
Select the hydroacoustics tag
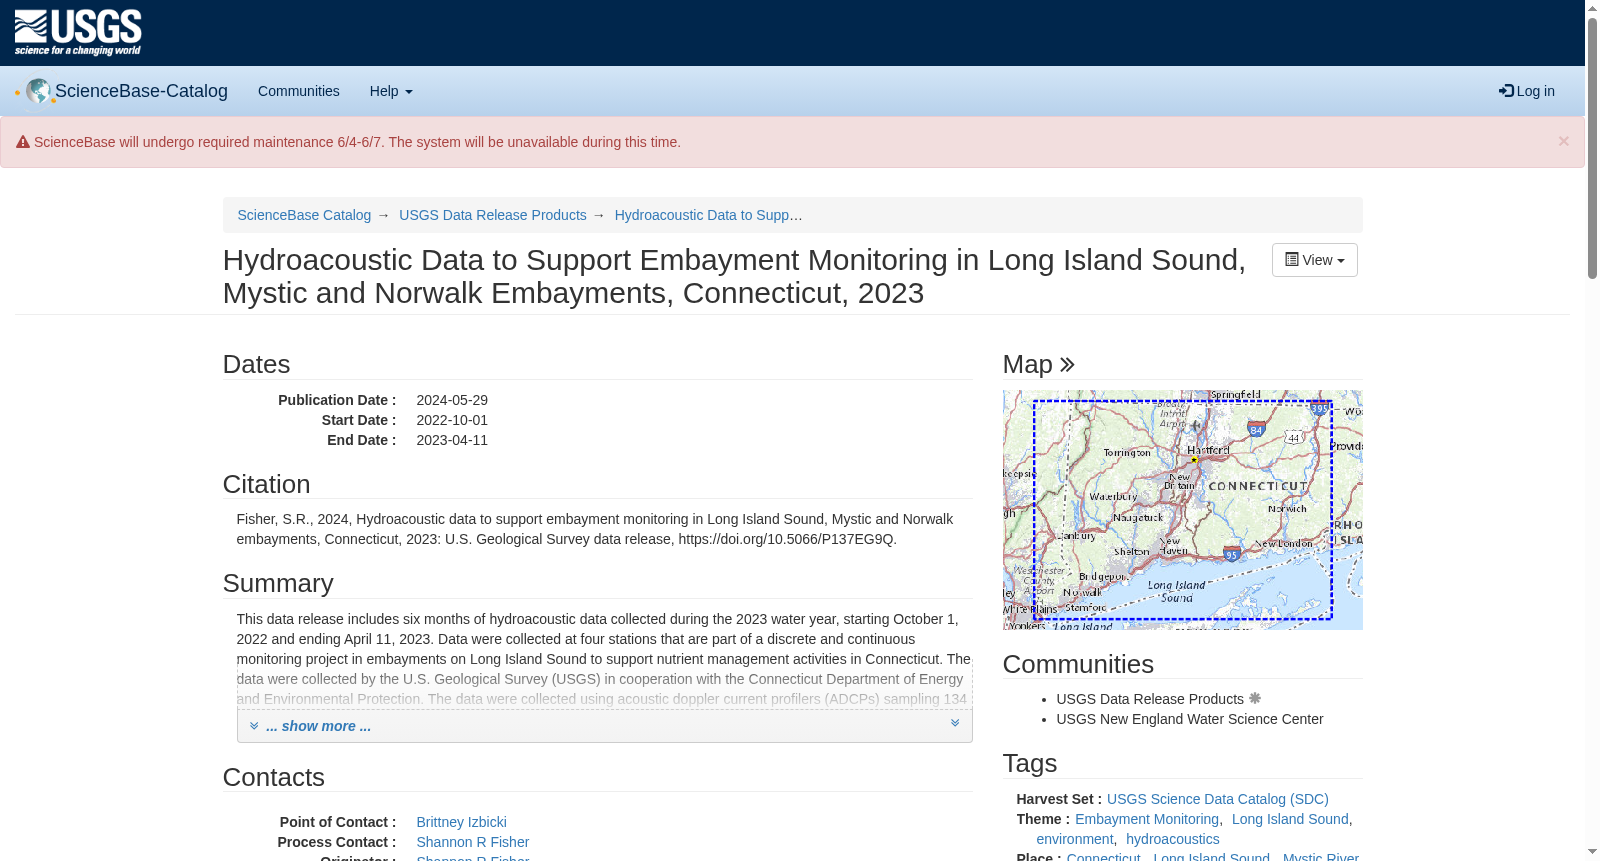[1172, 839]
